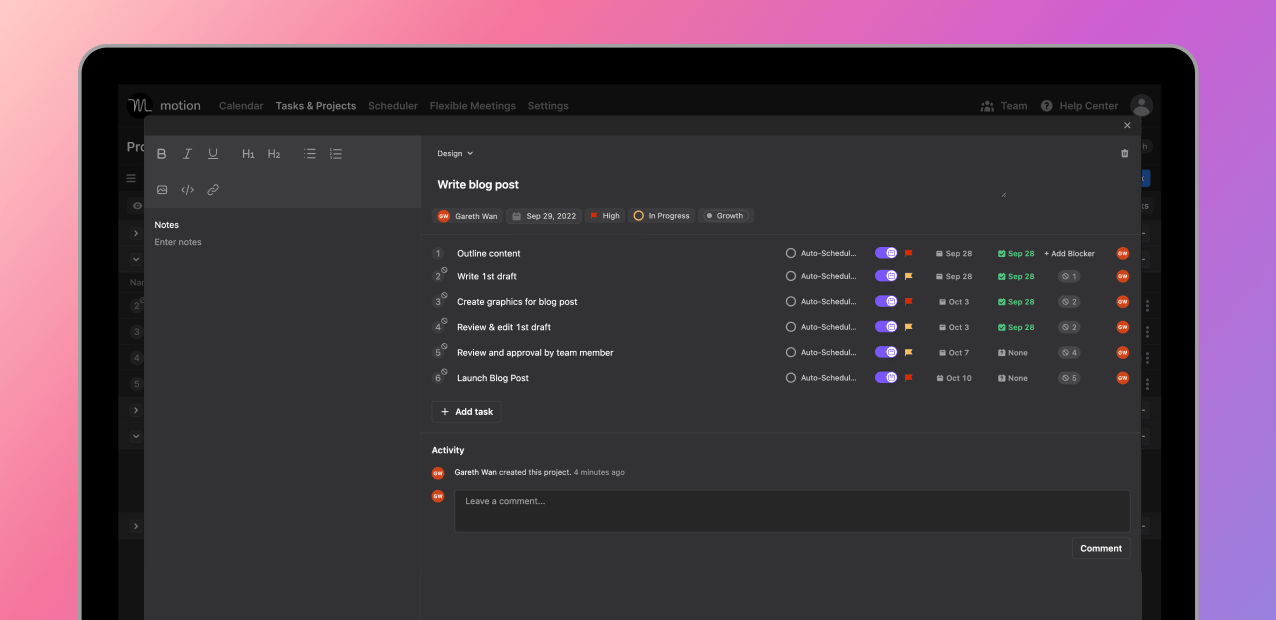Image resolution: width=1276 pixels, height=620 pixels.
Task: Delete project using the trash icon
Action: 1125,153
